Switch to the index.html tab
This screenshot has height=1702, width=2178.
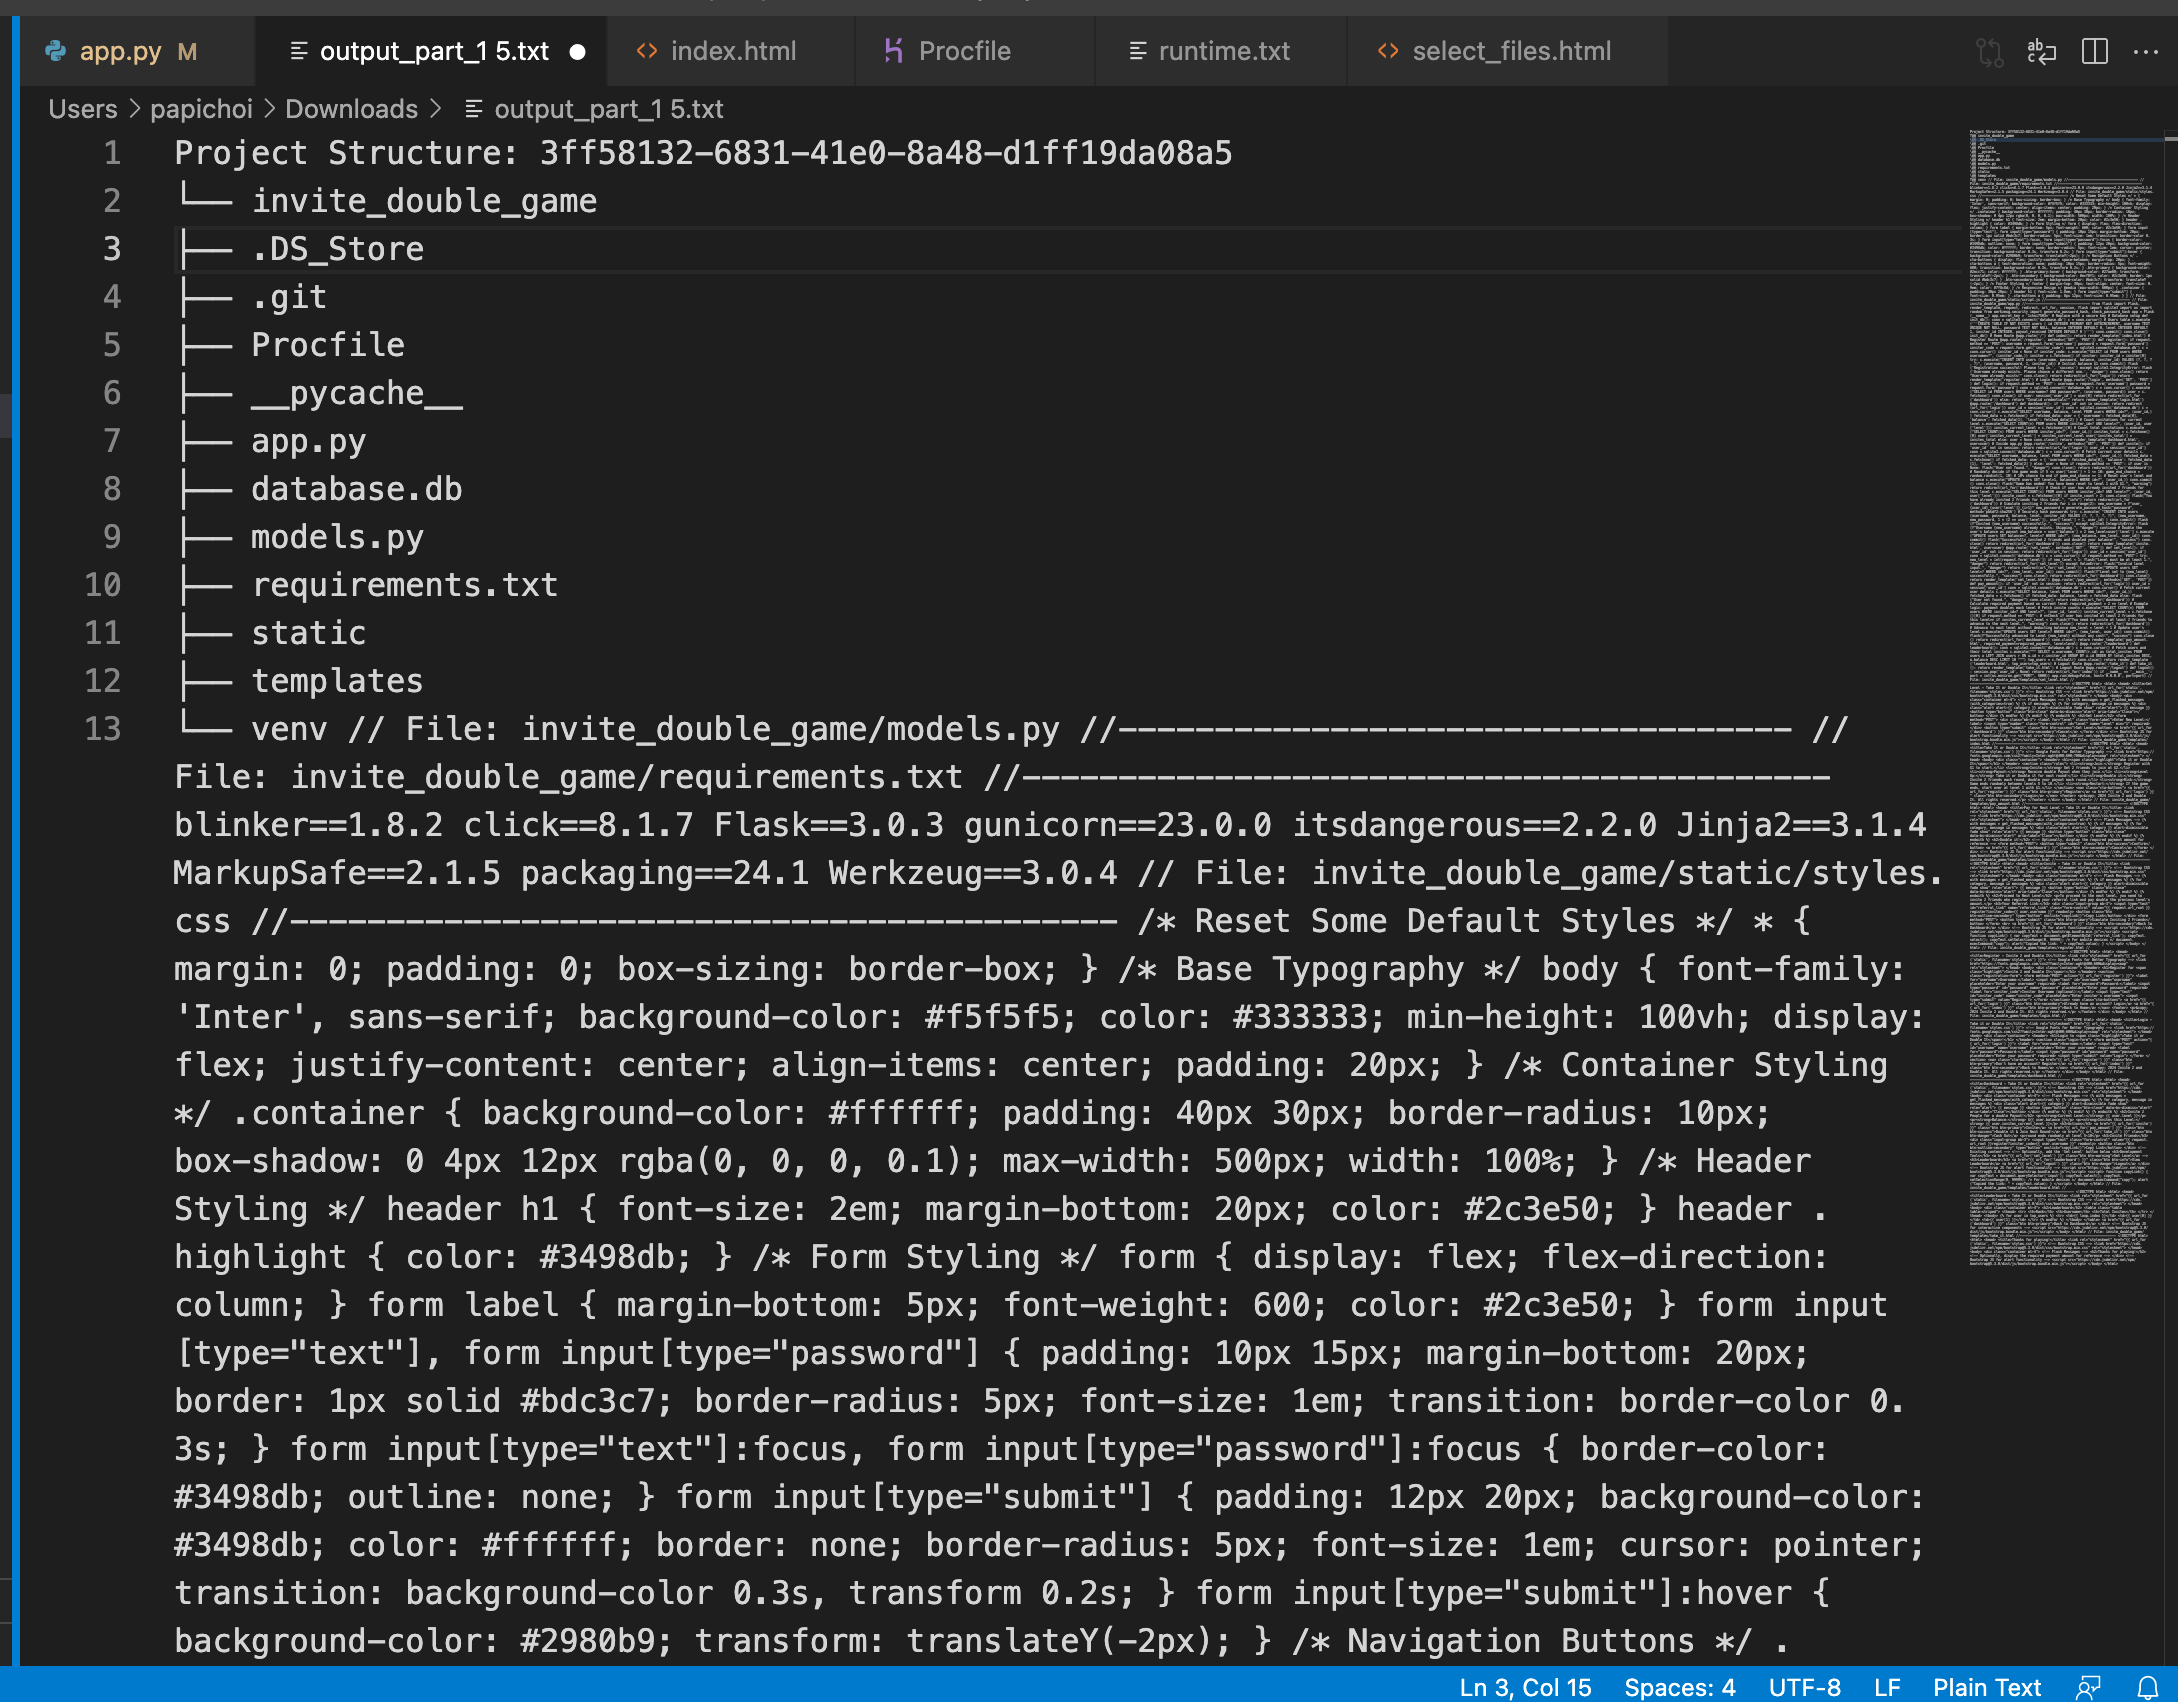(x=732, y=51)
